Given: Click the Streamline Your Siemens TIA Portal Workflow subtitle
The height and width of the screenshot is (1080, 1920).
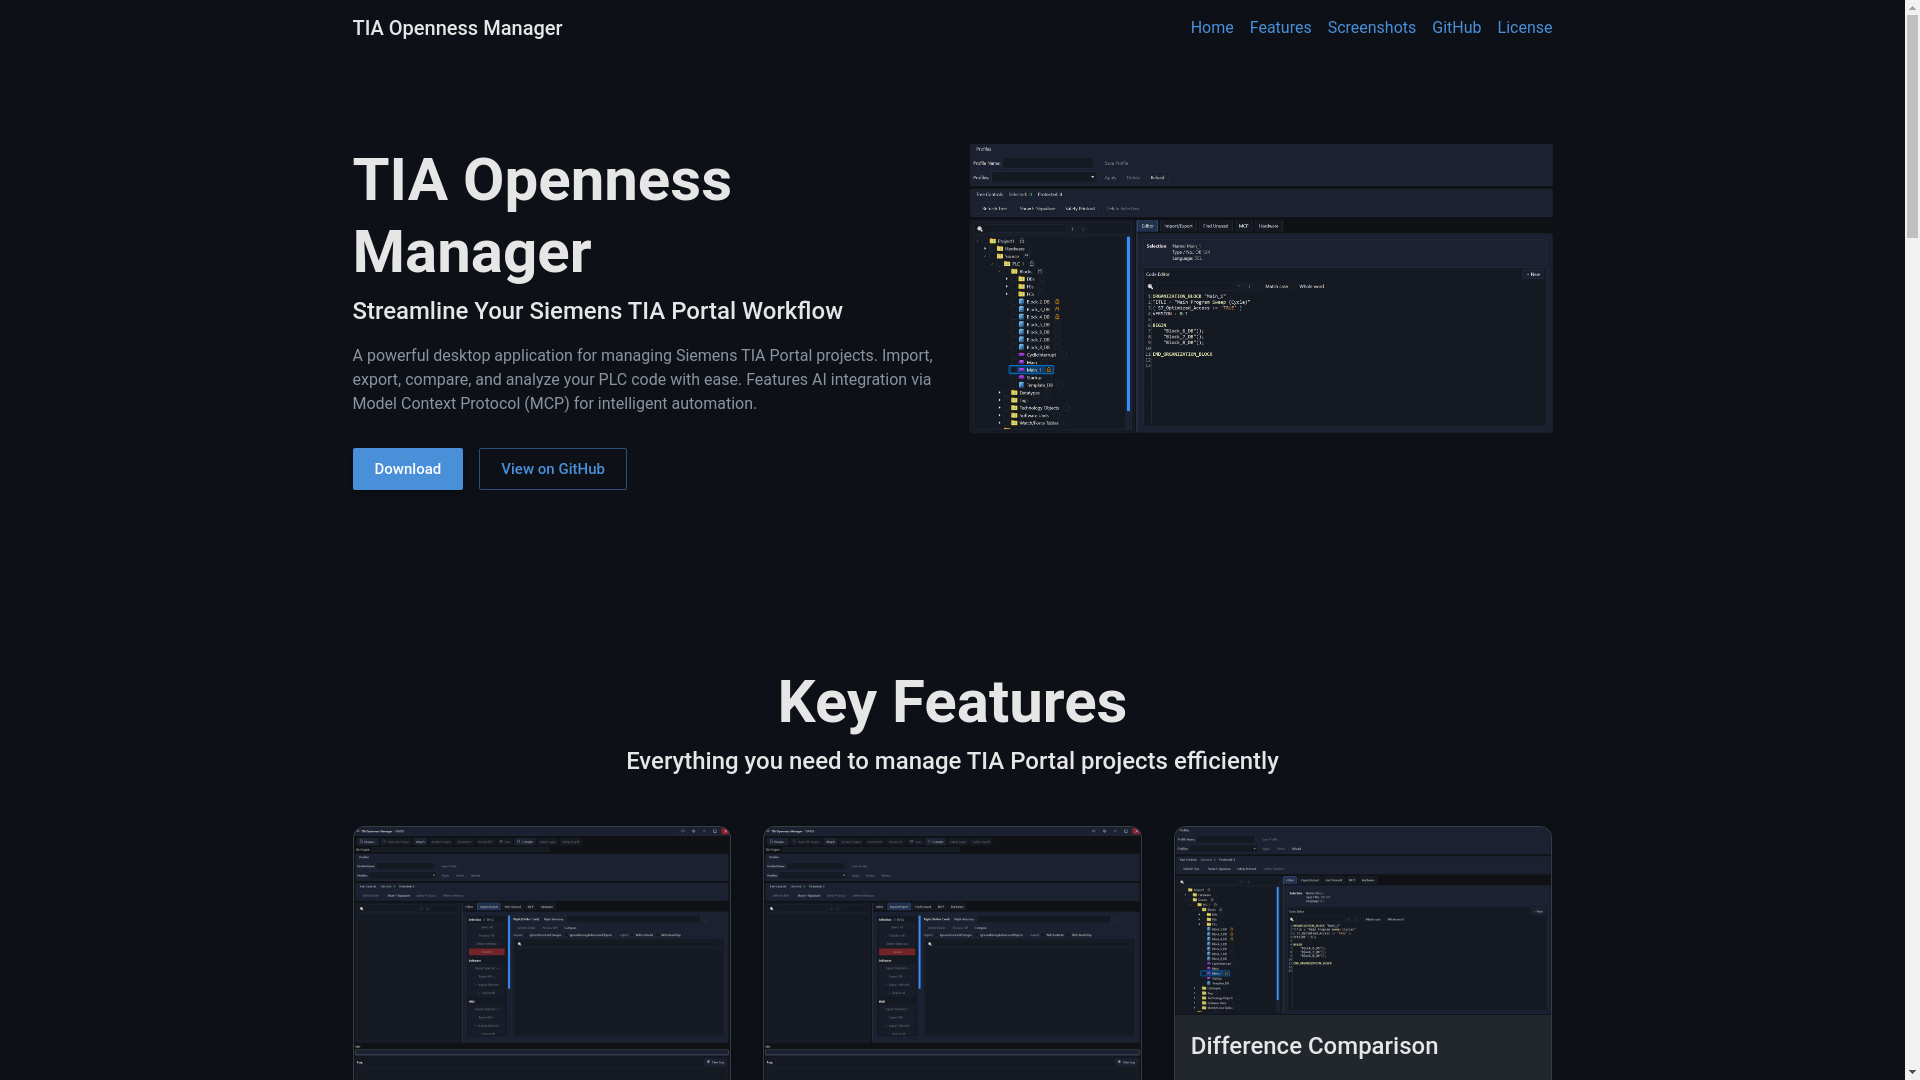Looking at the screenshot, I should point(597,311).
